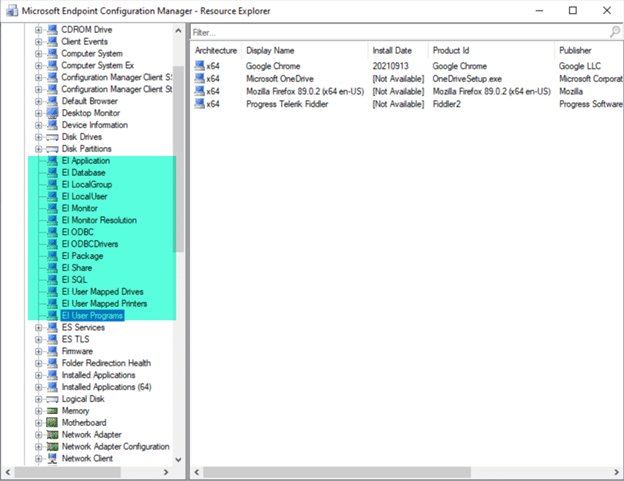The width and height of the screenshot is (624, 481).
Task: Sort by the Display Name column header
Action: 305,51
